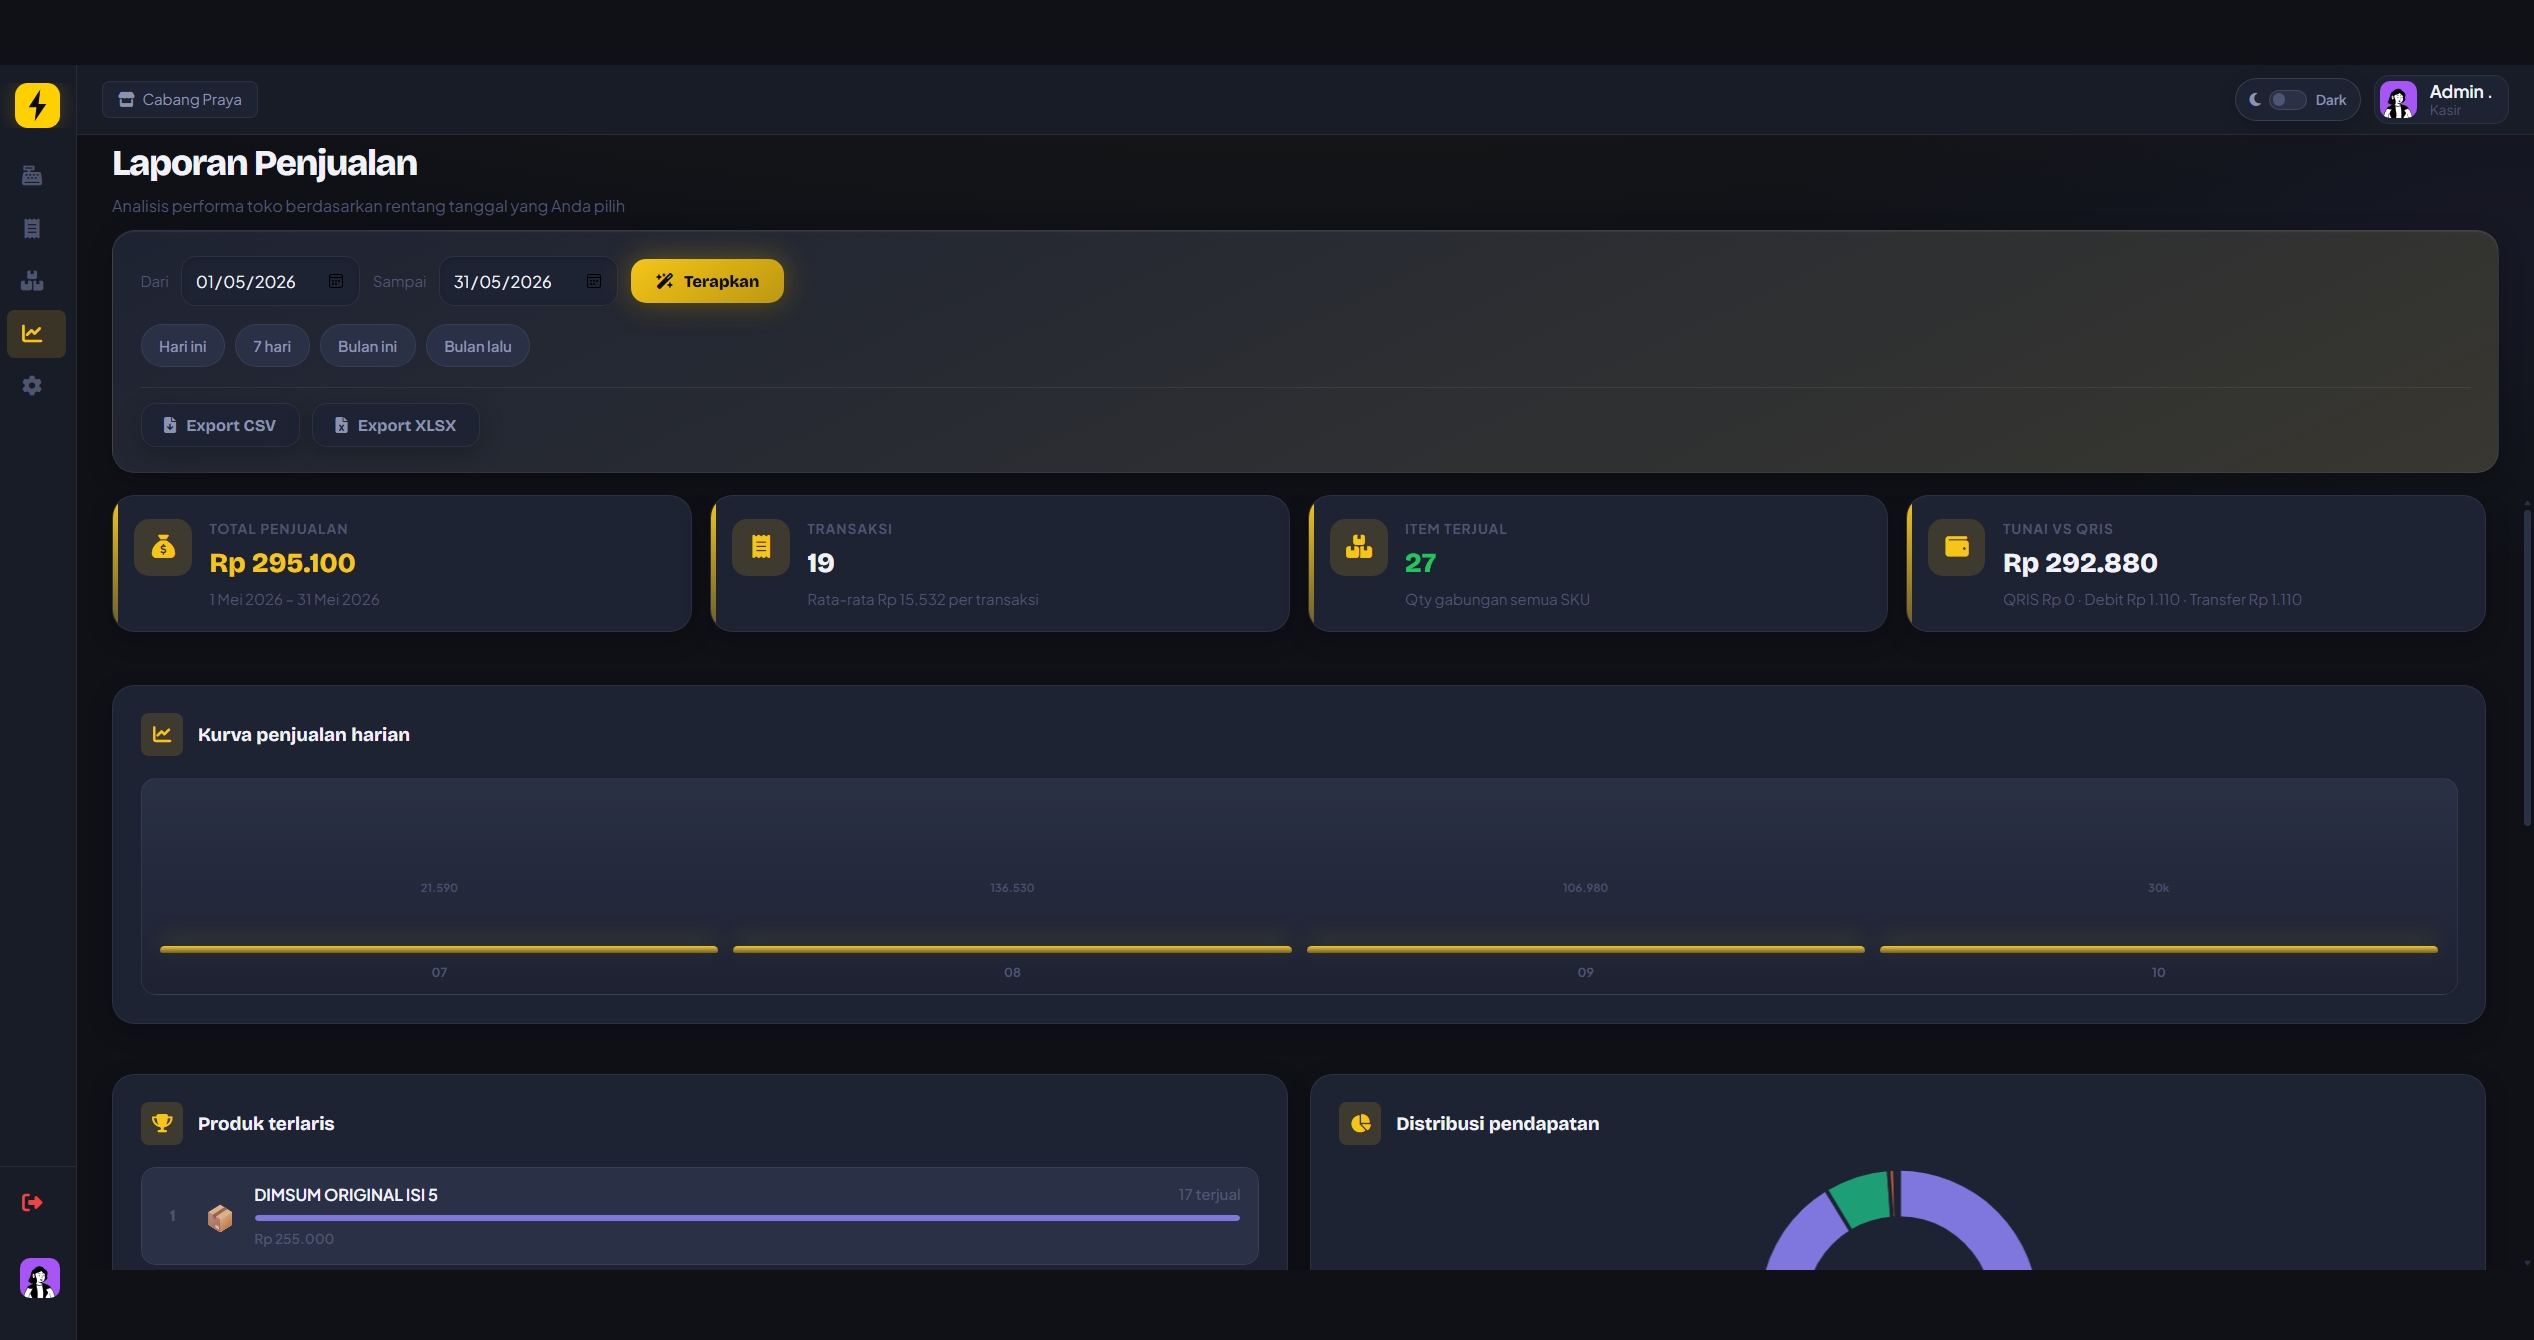Screen dimensions: 2534x1340
Task: Click the QRIS, Debit, Transfer breakdown text
Action: pyautogui.click(x=2152, y=600)
